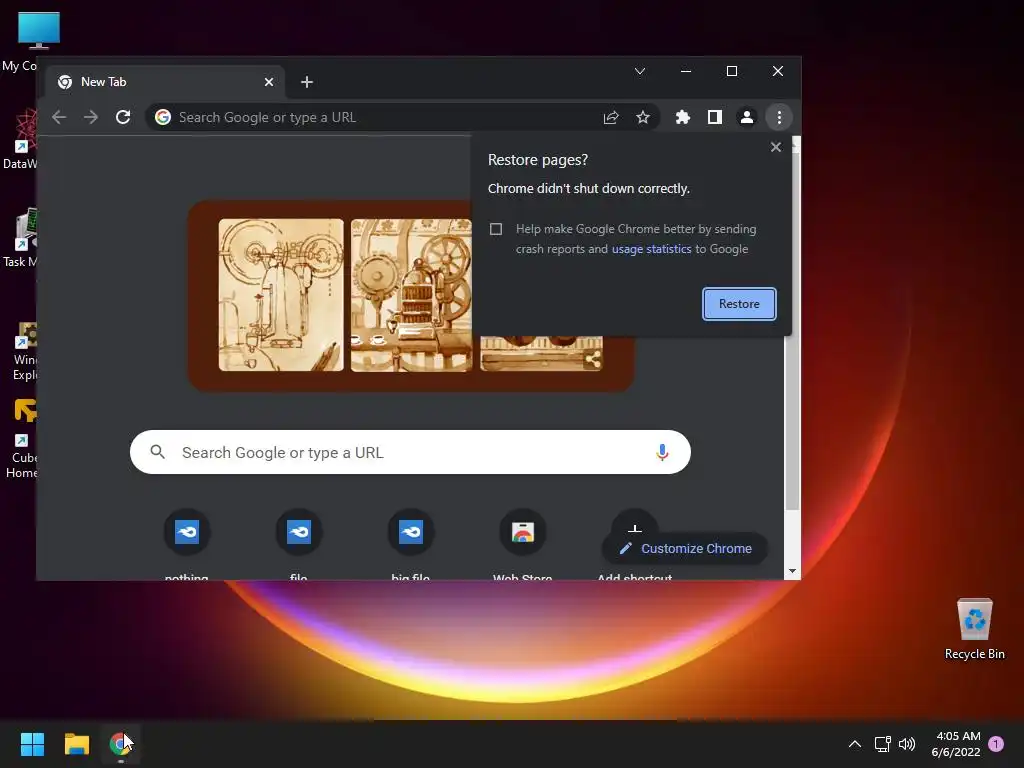Show hidden system tray icons

tap(854, 744)
